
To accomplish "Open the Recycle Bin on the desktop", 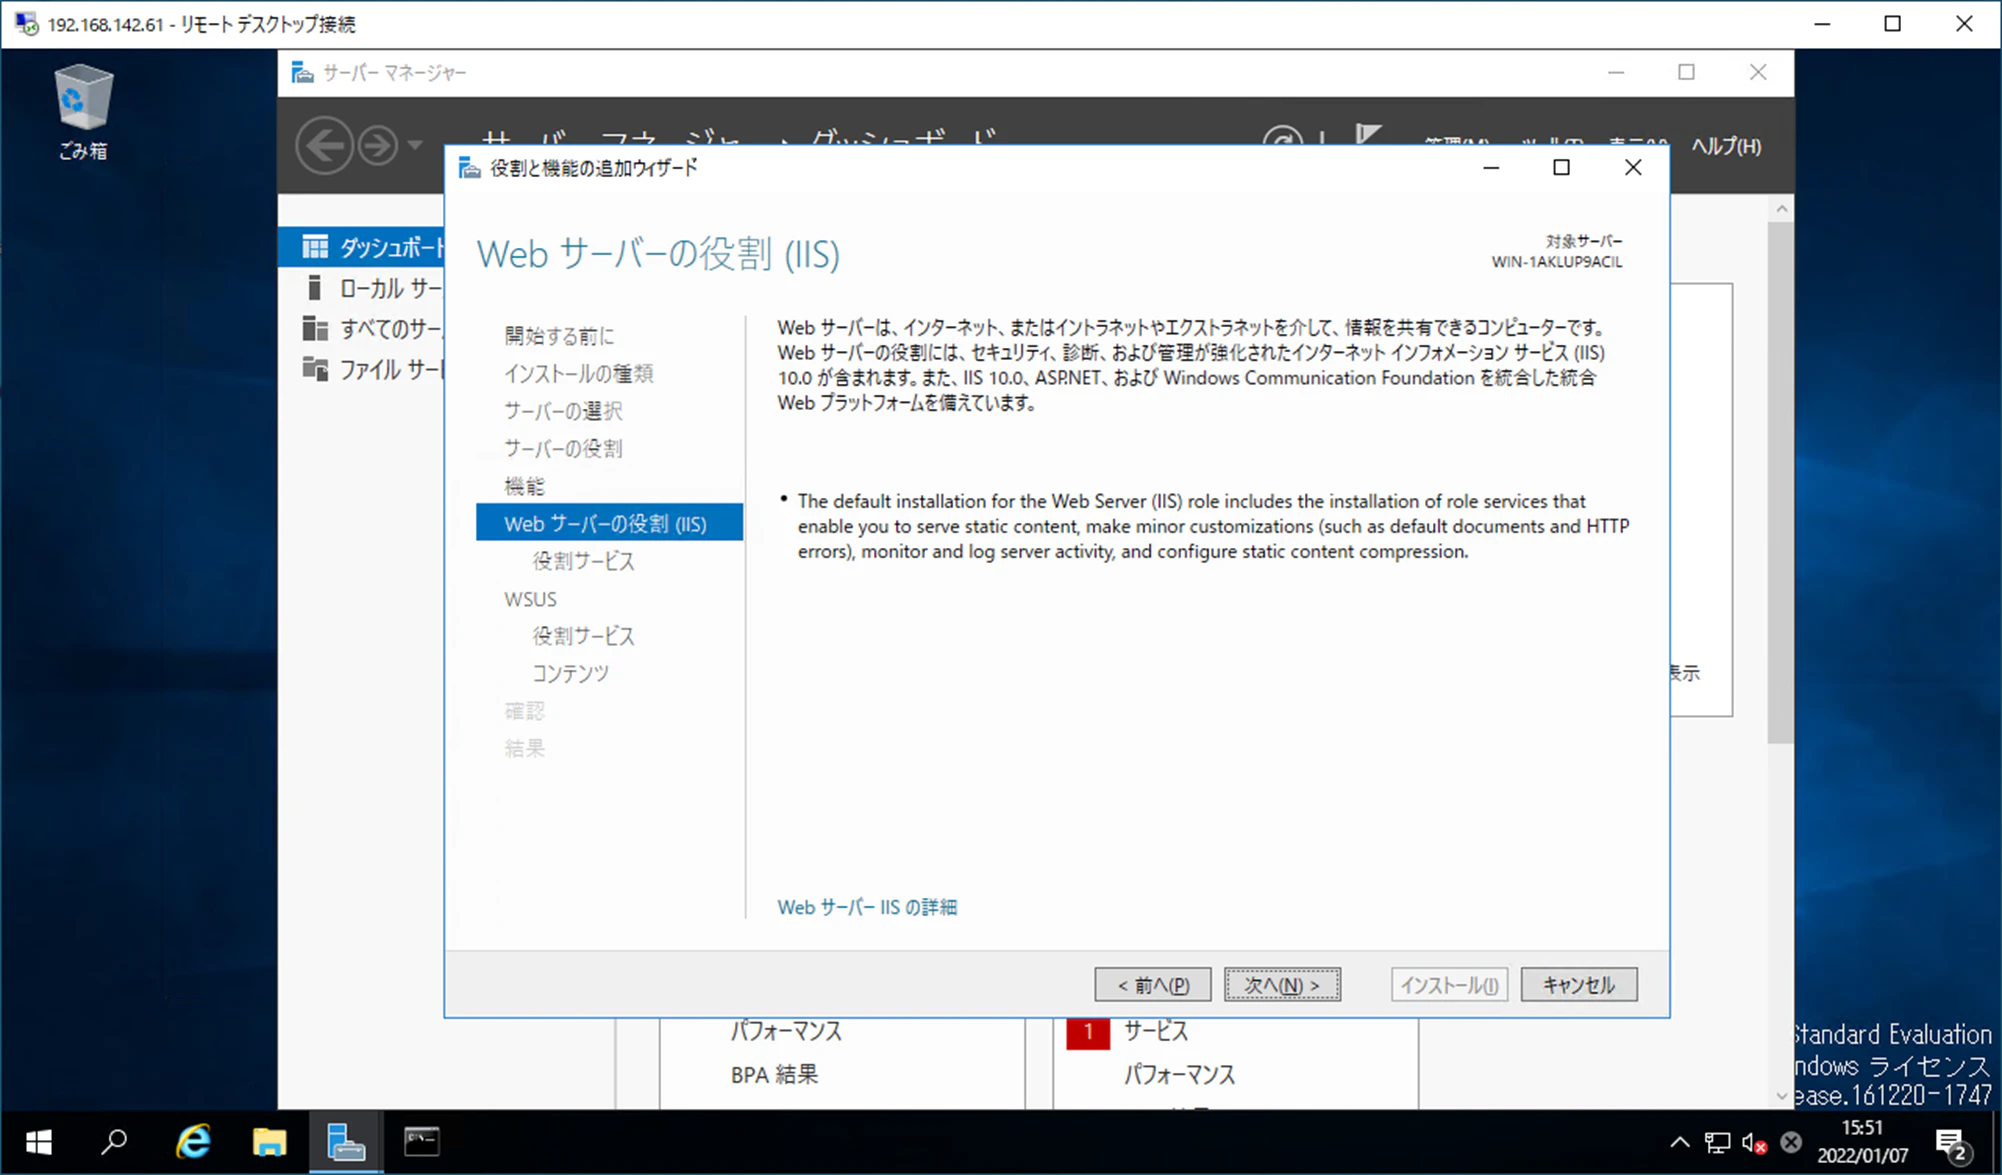I will (x=82, y=111).
